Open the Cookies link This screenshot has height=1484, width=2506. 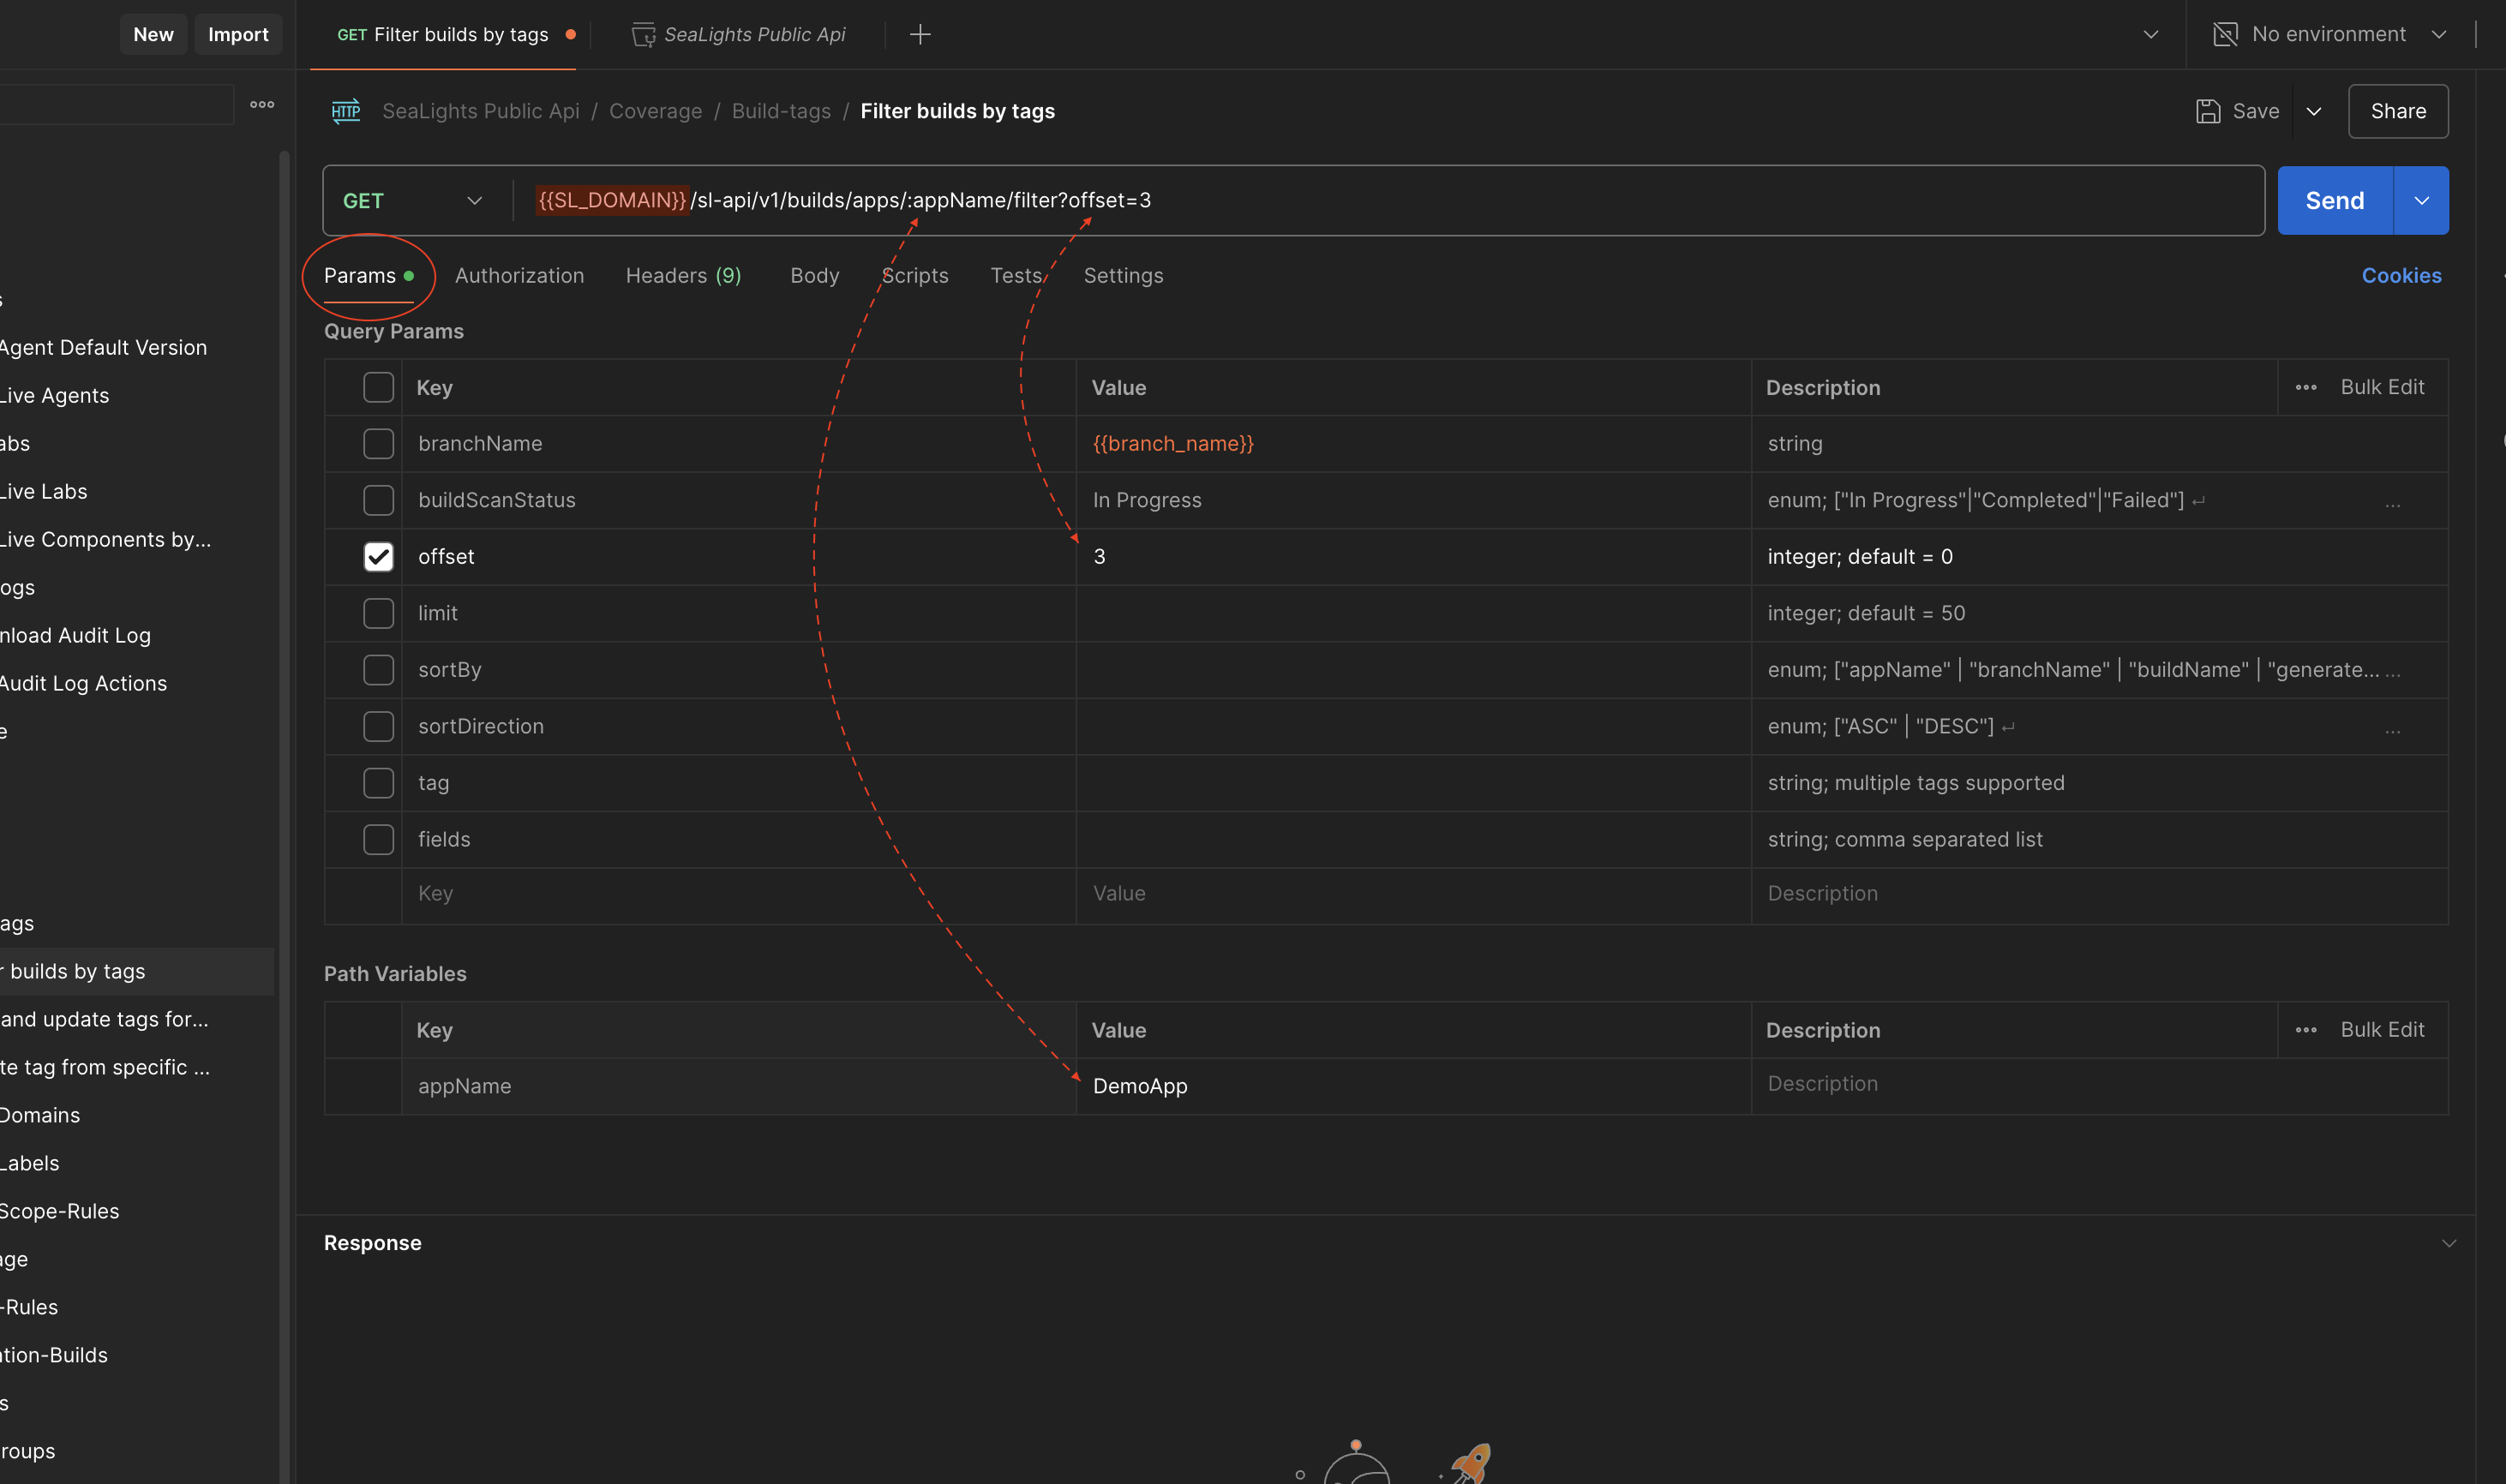pyautogui.click(x=2401, y=276)
